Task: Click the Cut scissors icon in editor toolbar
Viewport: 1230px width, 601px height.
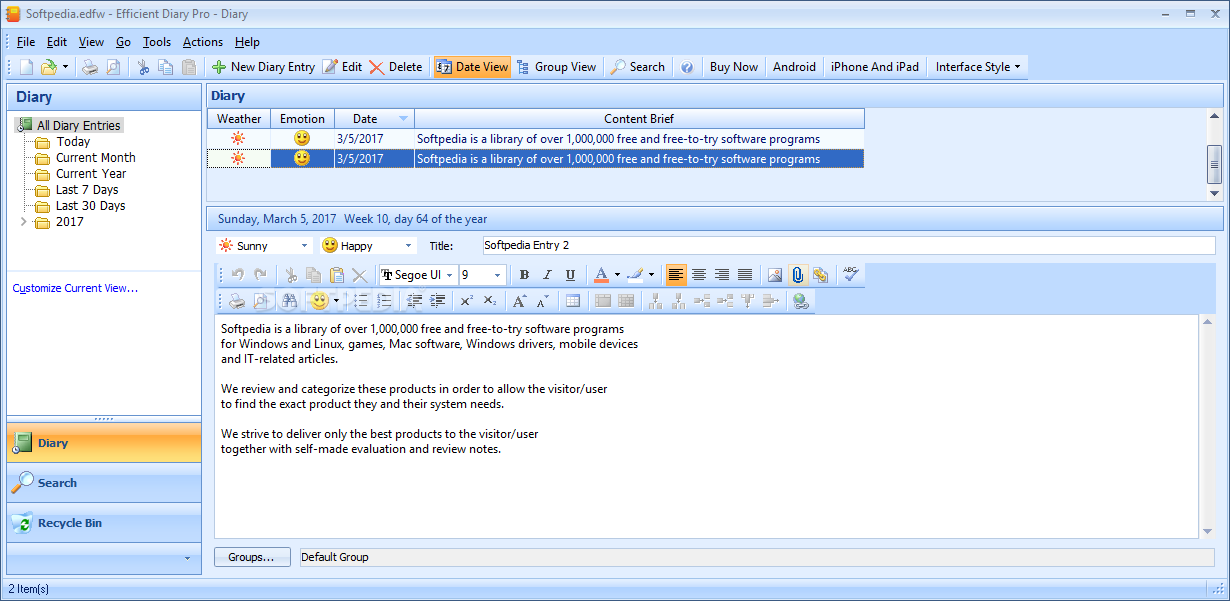Action: (291, 275)
